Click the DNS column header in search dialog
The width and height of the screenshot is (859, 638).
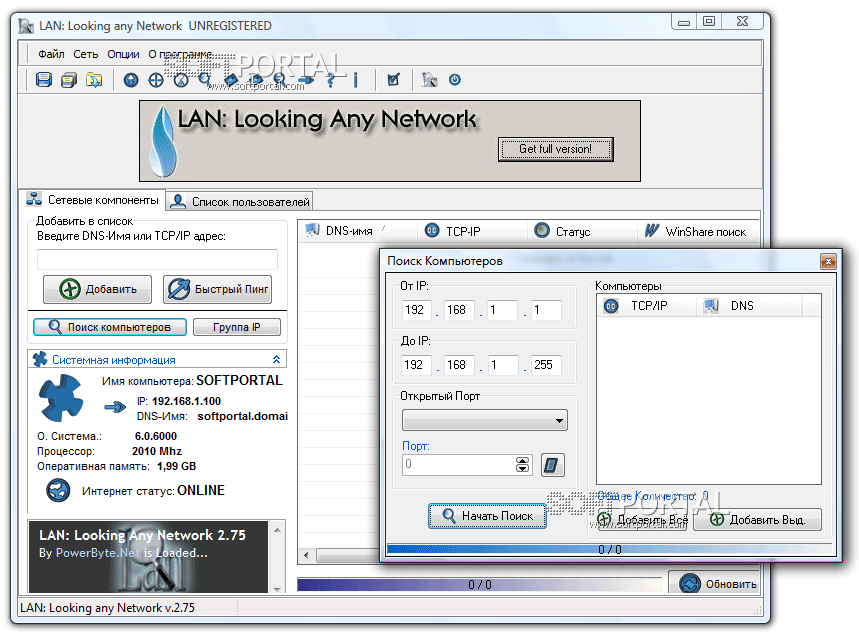point(750,306)
